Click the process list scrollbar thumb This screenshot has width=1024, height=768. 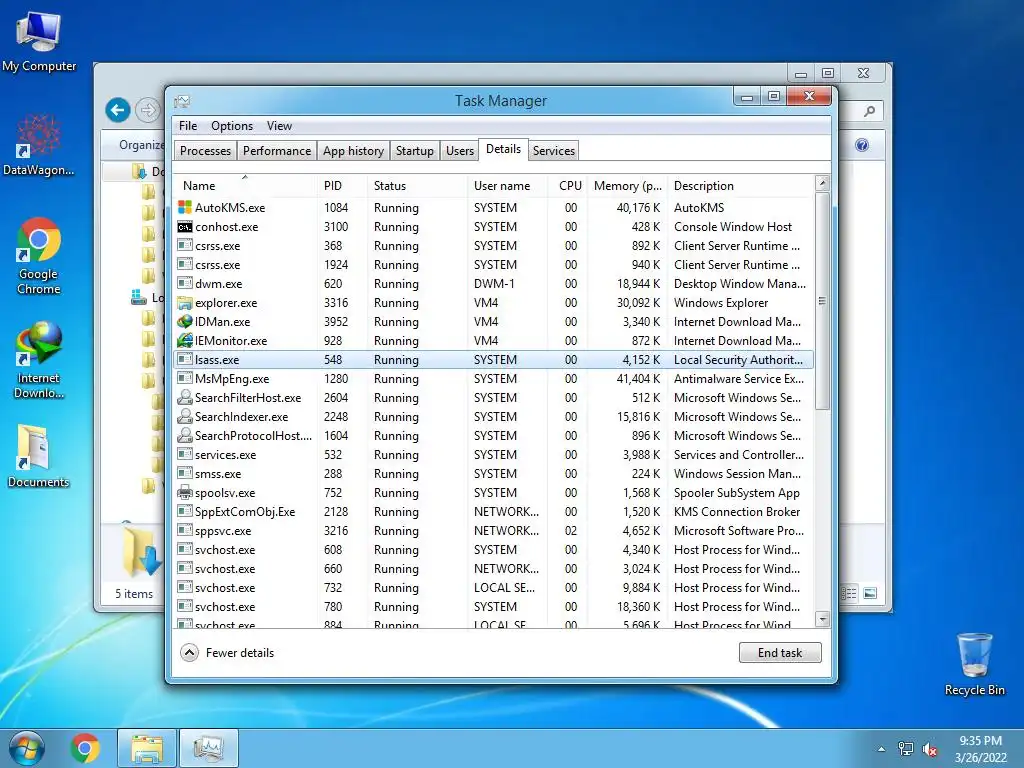coord(823,301)
